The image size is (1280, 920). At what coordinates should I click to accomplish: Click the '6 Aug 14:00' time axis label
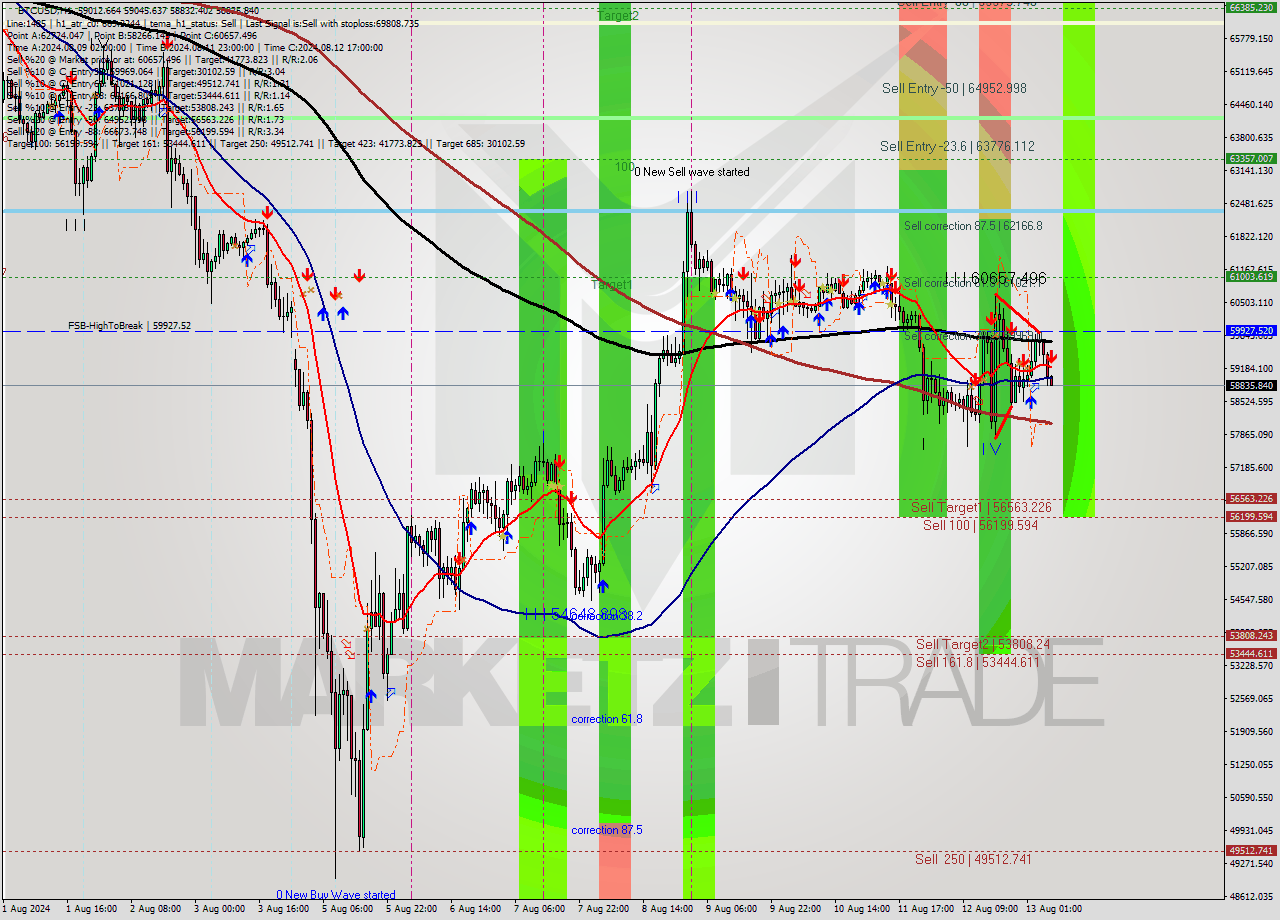[x=475, y=909]
